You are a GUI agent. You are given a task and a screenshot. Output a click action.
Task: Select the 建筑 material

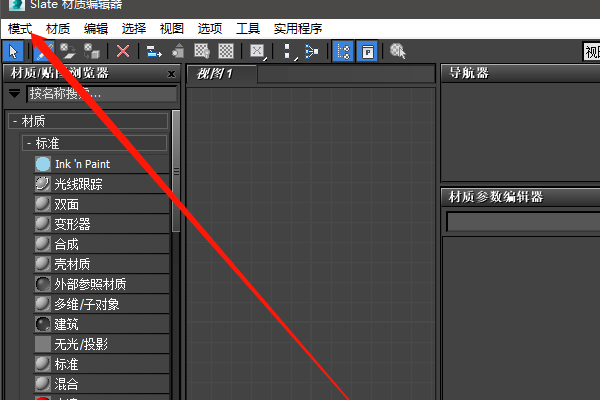101,324
